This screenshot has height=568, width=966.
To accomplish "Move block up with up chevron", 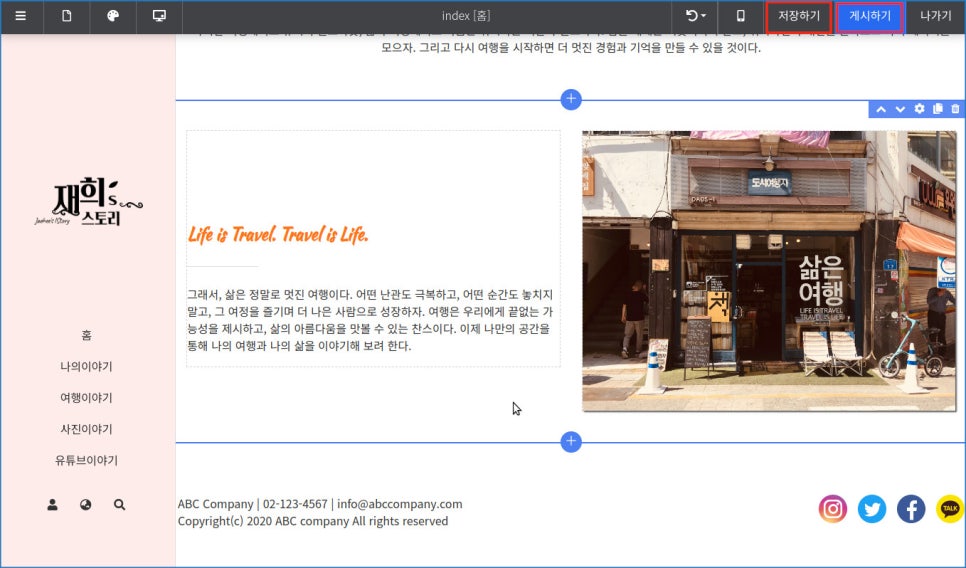I will pyautogui.click(x=881, y=109).
